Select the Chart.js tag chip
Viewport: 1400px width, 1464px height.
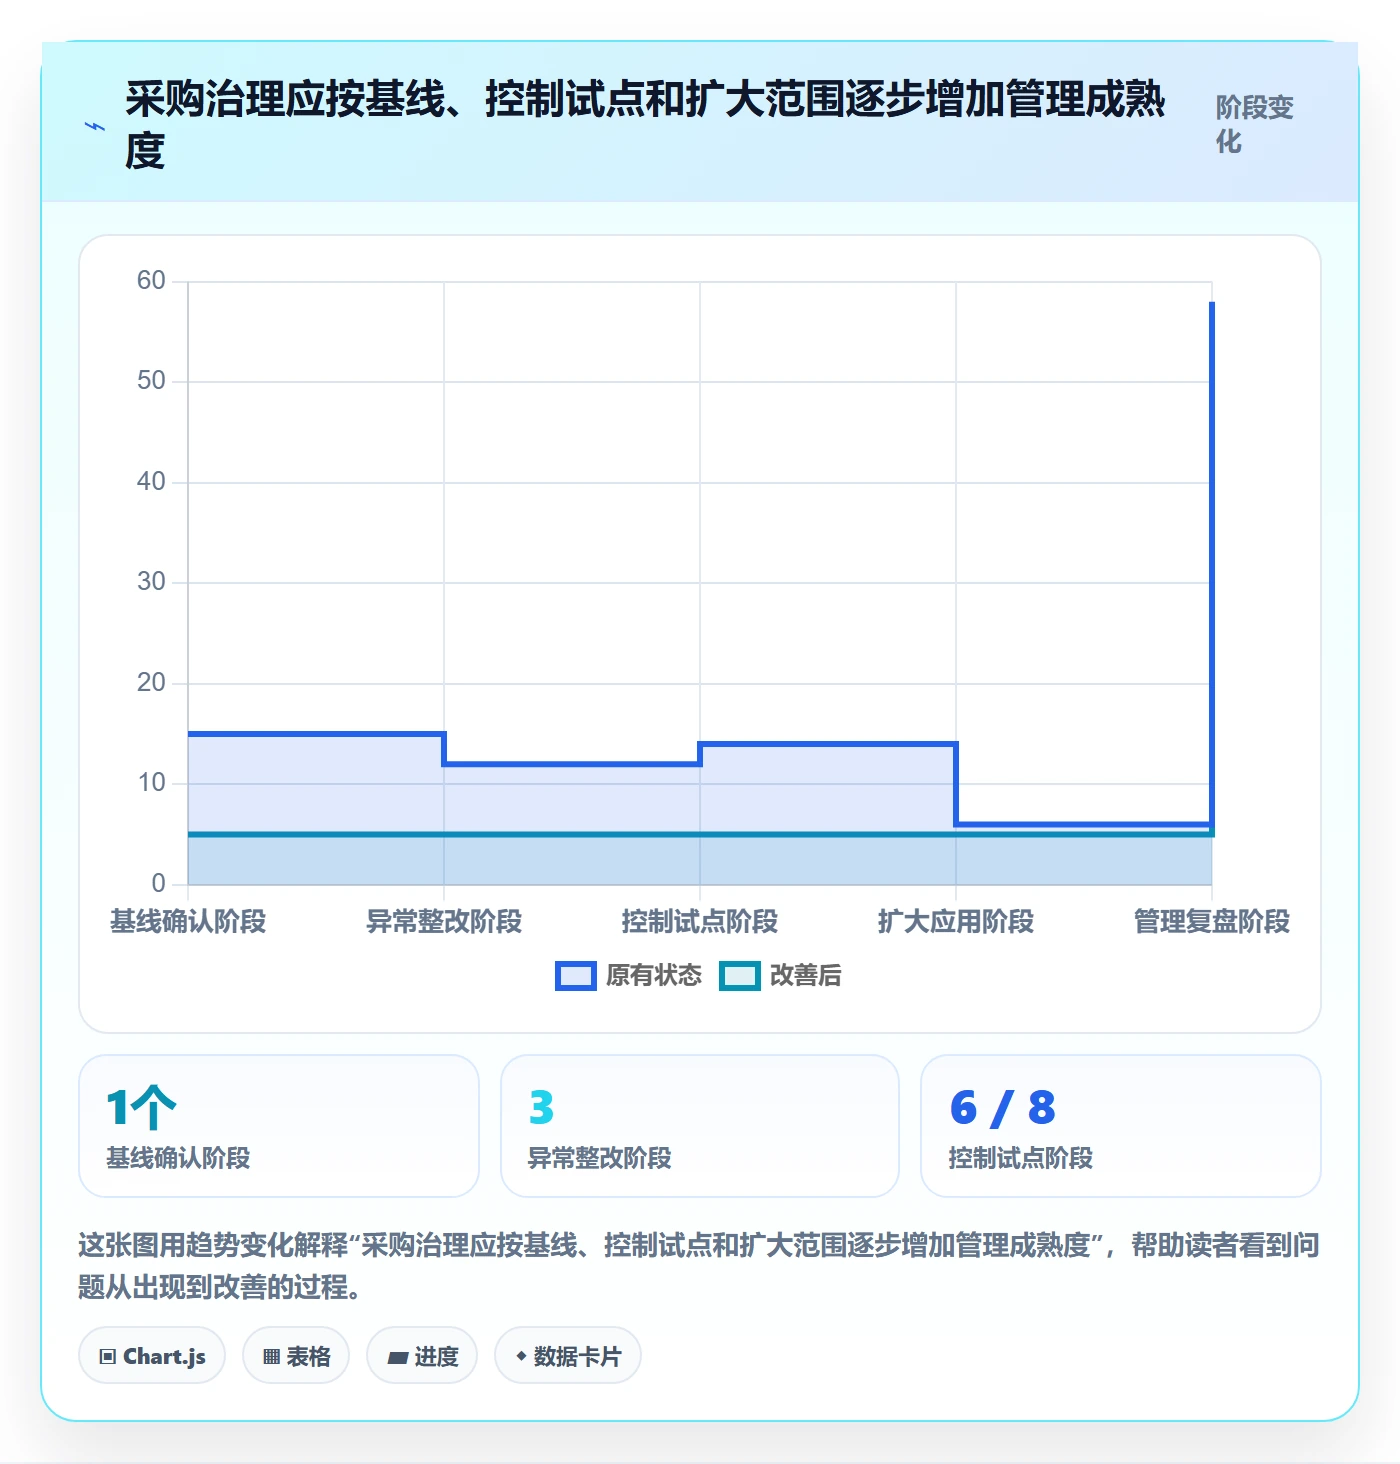(x=152, y=1356)
